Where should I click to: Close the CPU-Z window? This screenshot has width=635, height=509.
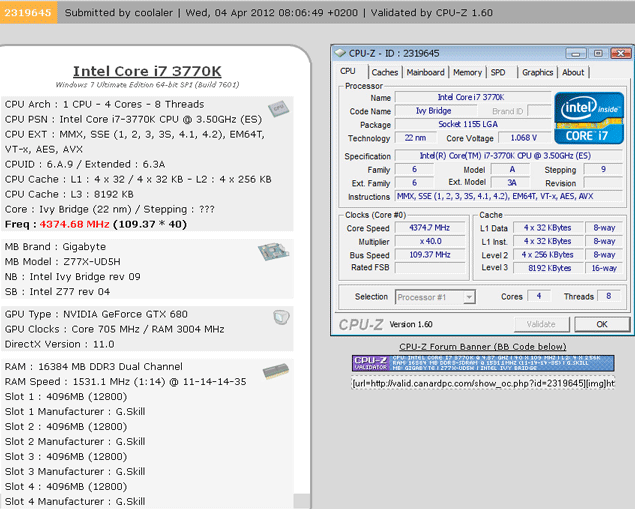click(621, 53)
